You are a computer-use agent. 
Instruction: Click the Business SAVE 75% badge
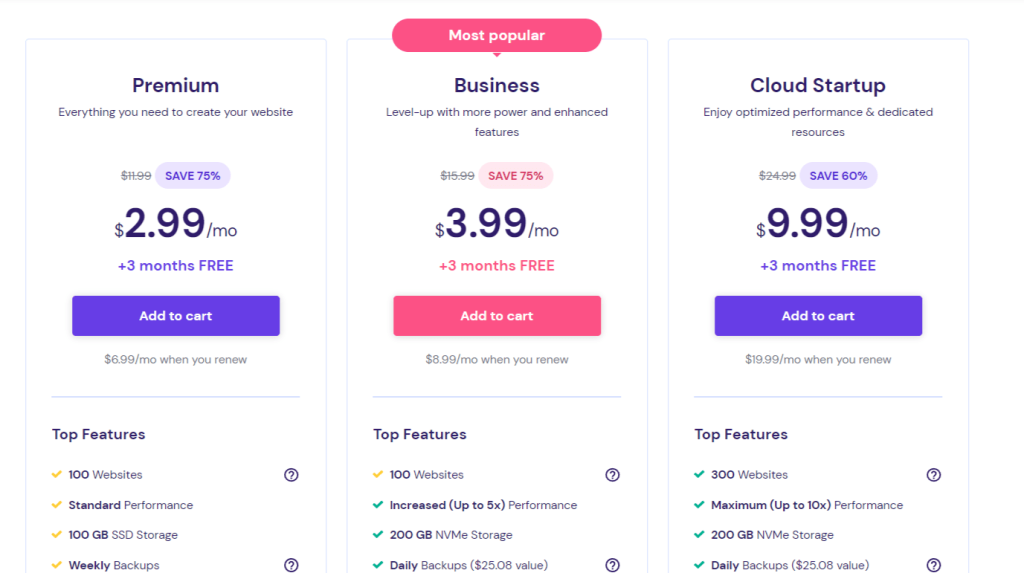tap(516, 176)
